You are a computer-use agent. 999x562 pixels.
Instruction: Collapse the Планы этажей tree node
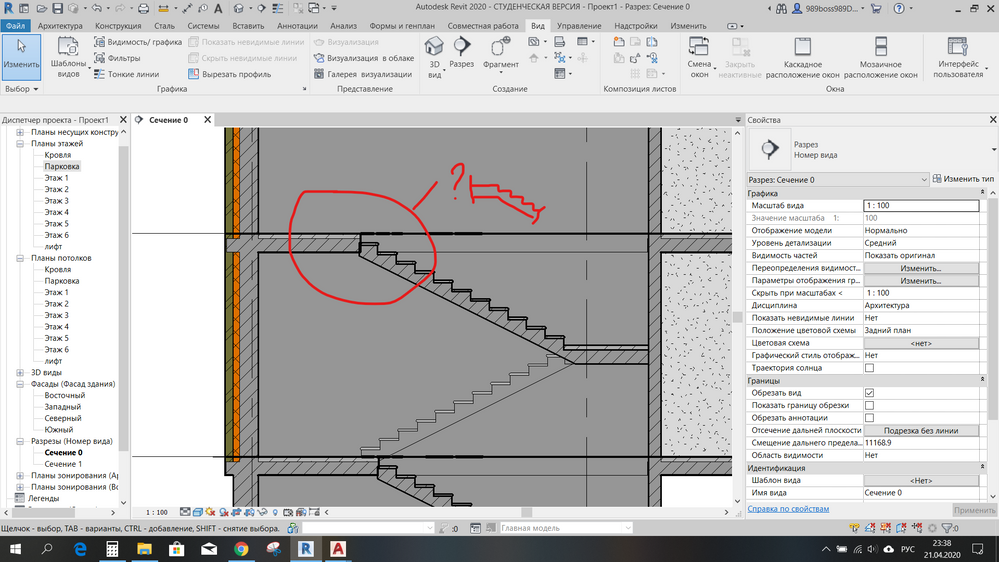(20, 143)
